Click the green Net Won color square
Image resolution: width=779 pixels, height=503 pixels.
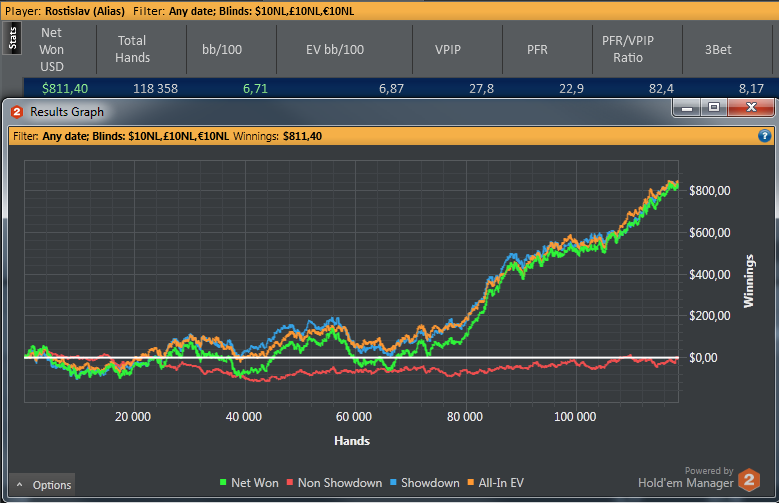(x=223, y=482)
